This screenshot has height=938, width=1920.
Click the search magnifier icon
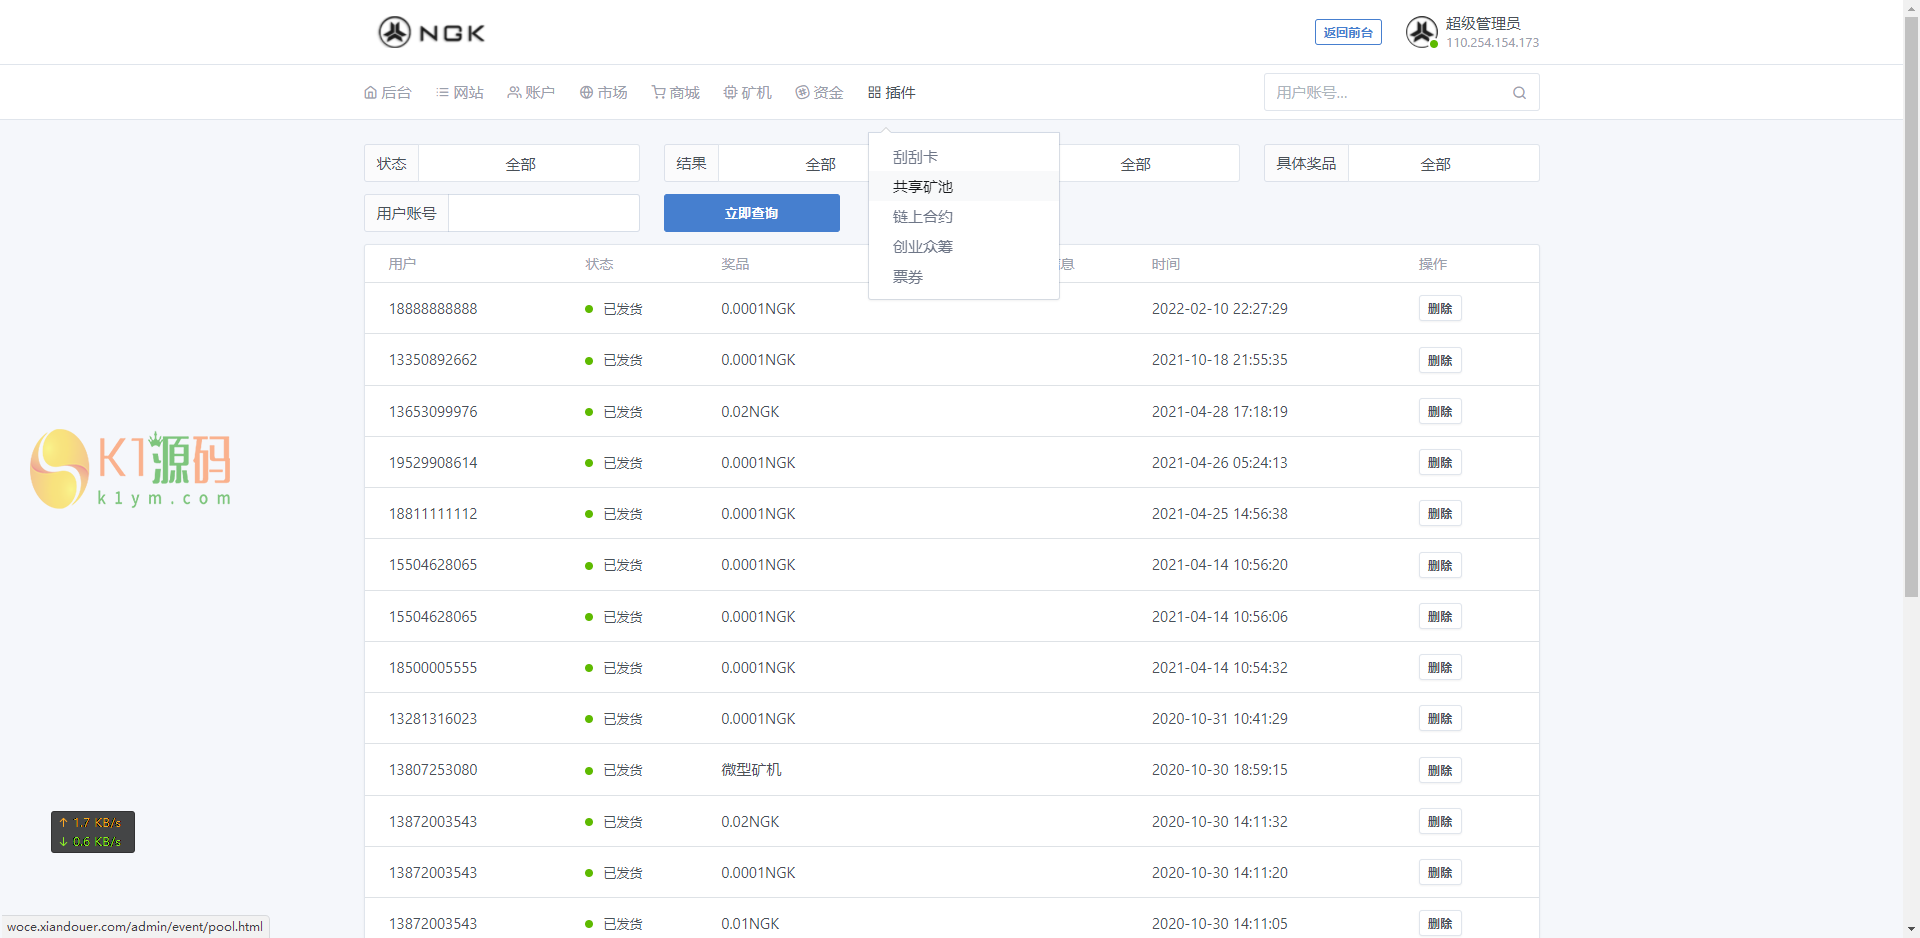(x=1519, y=93)
